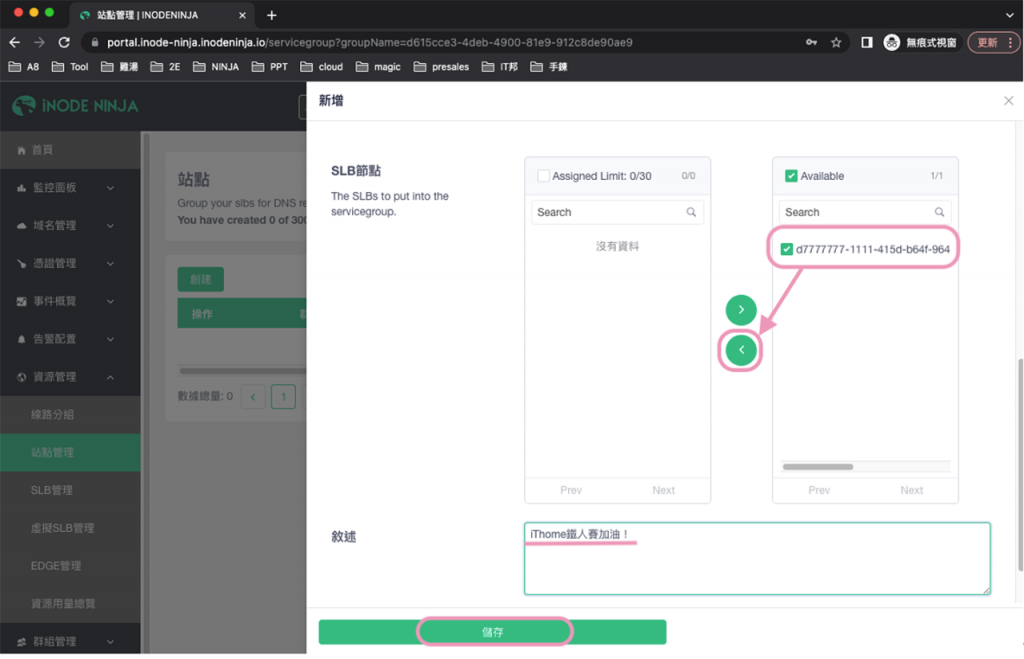Click the 事件概覽 icon

[x=22, y=301]
